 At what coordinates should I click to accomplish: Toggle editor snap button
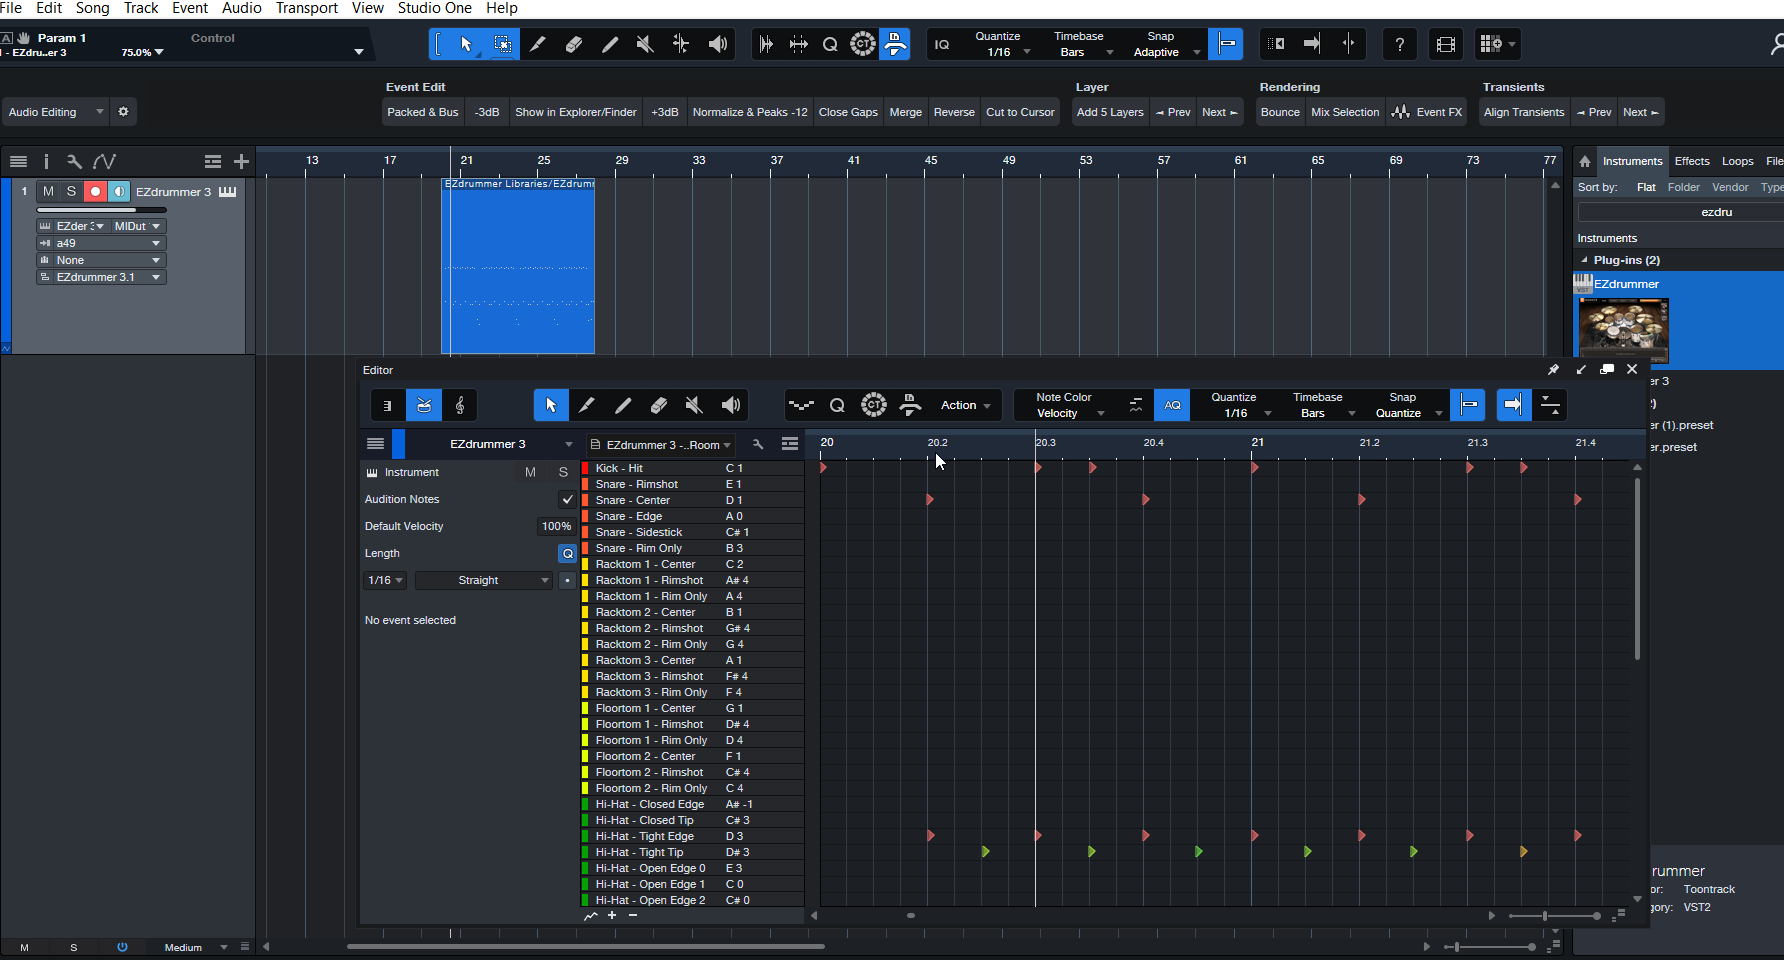[x=1468, y=405]
